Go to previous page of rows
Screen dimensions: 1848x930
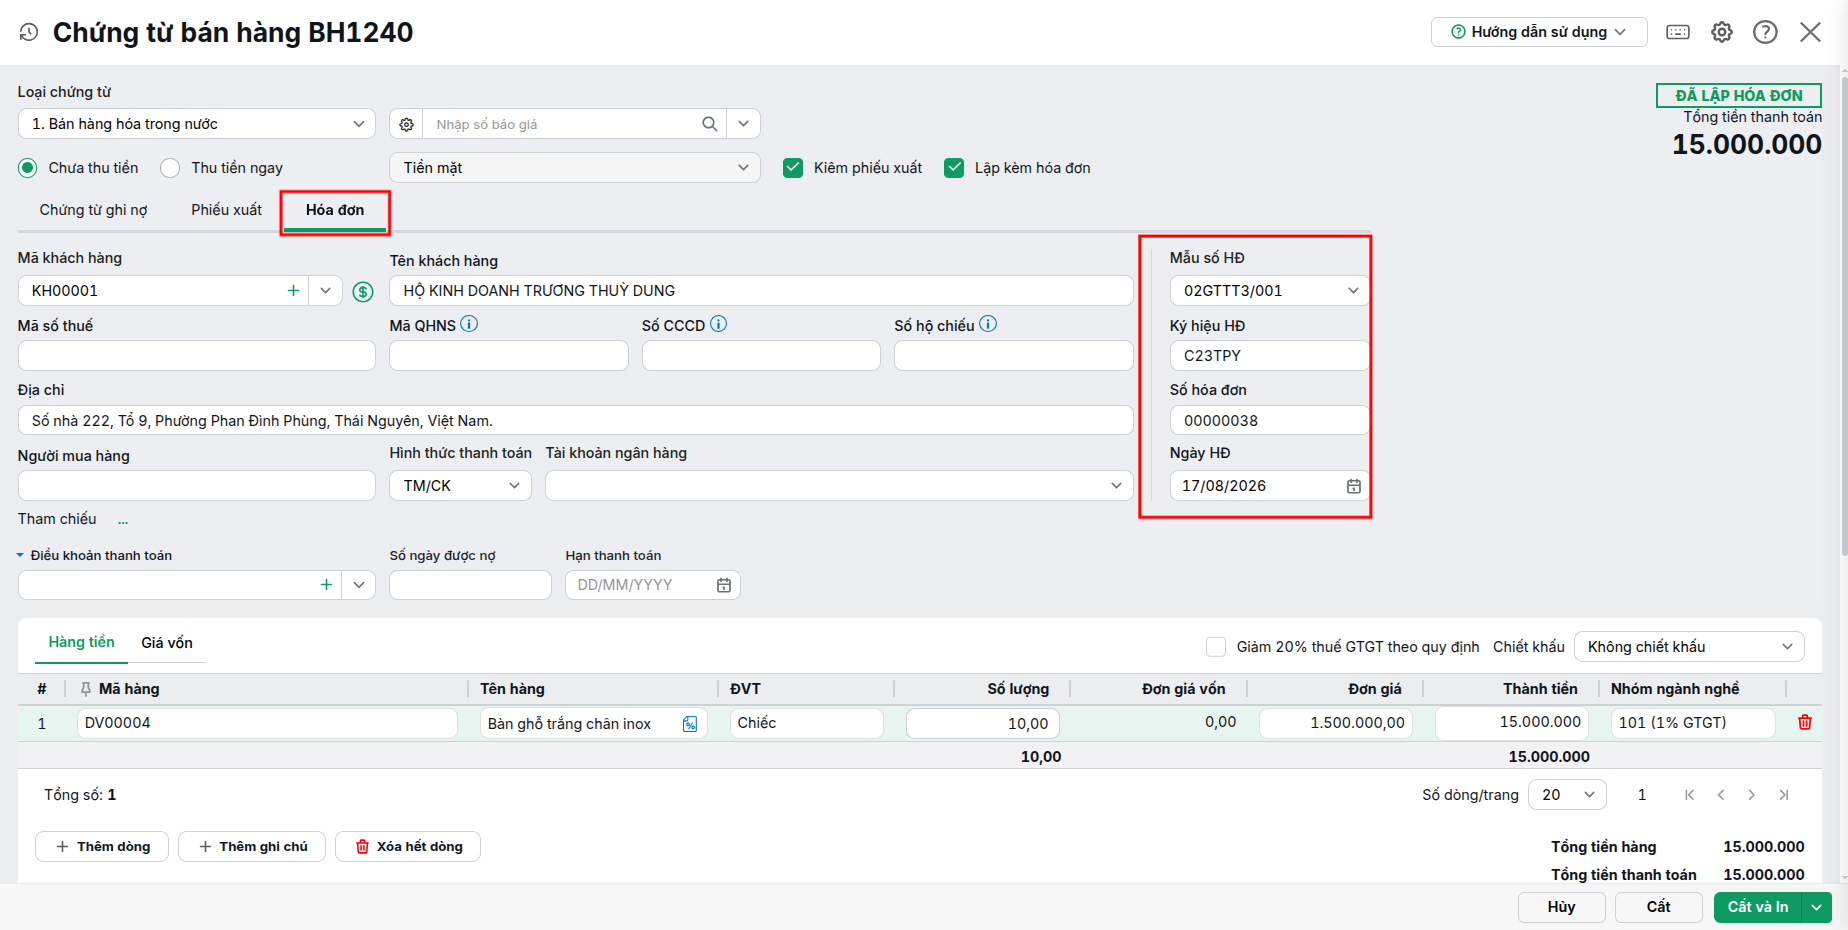(1721, 795)
